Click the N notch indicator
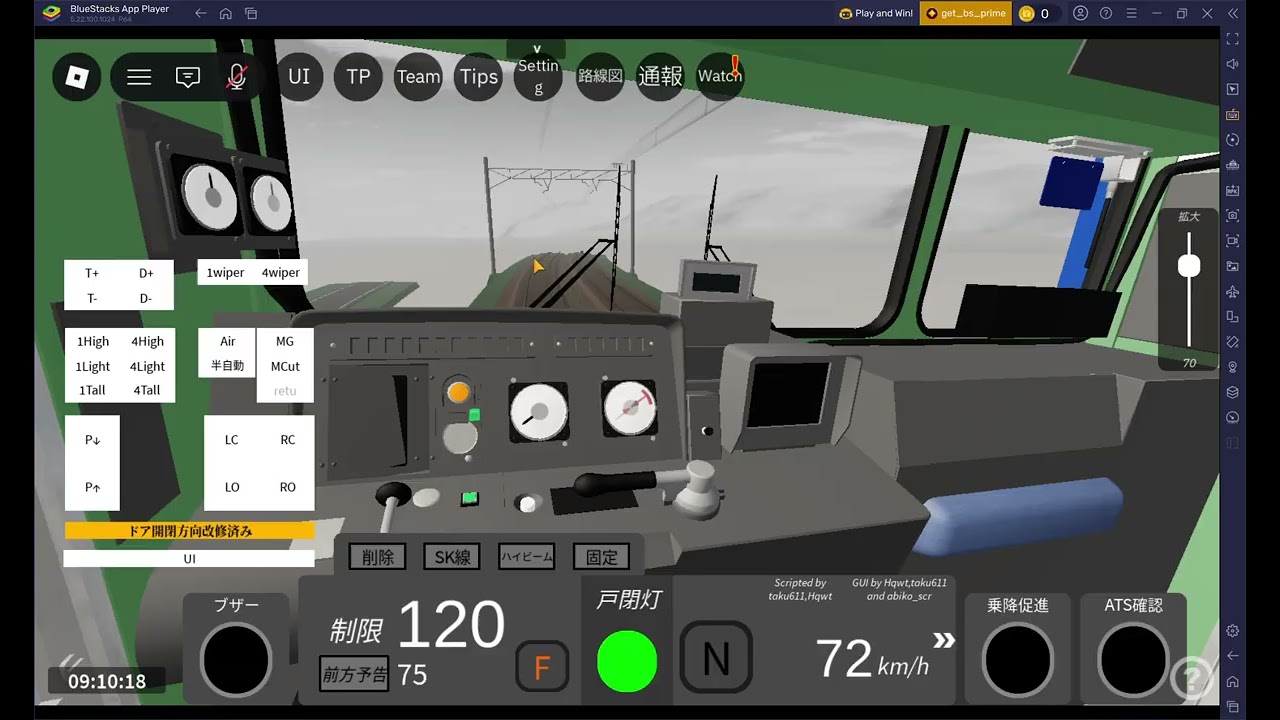Image resolution: width=1280 pixels, height=720 pixels. pos(716,658)
